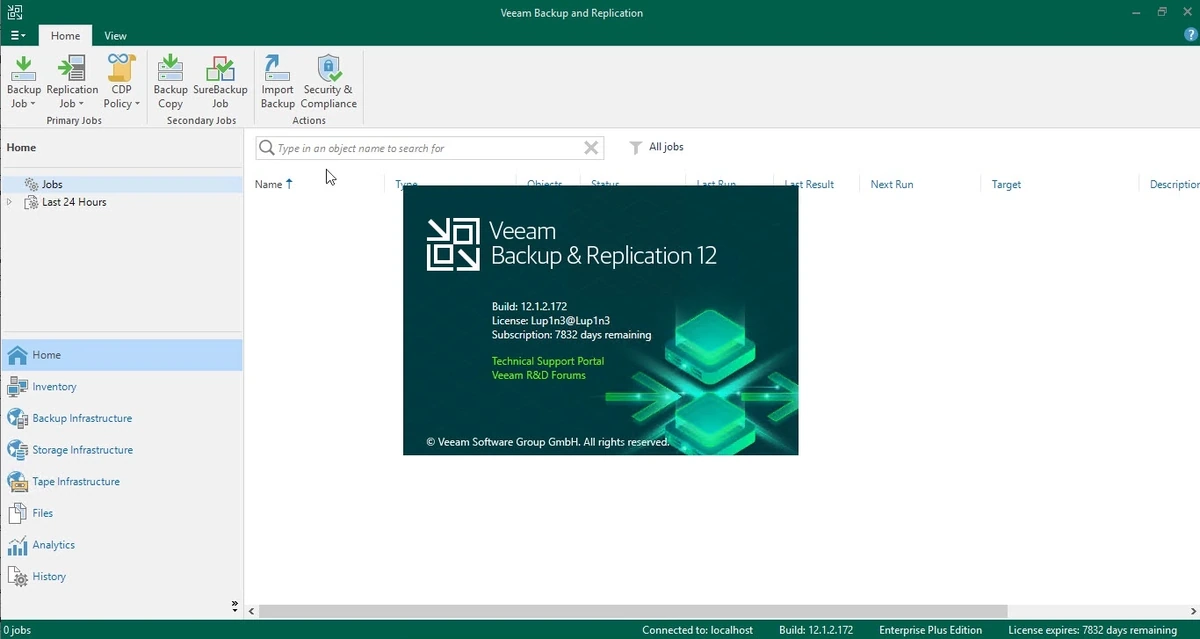This screenshot has width=1200, height=639.
Task: Sort by the Description column
Action: coord(1173,184)
